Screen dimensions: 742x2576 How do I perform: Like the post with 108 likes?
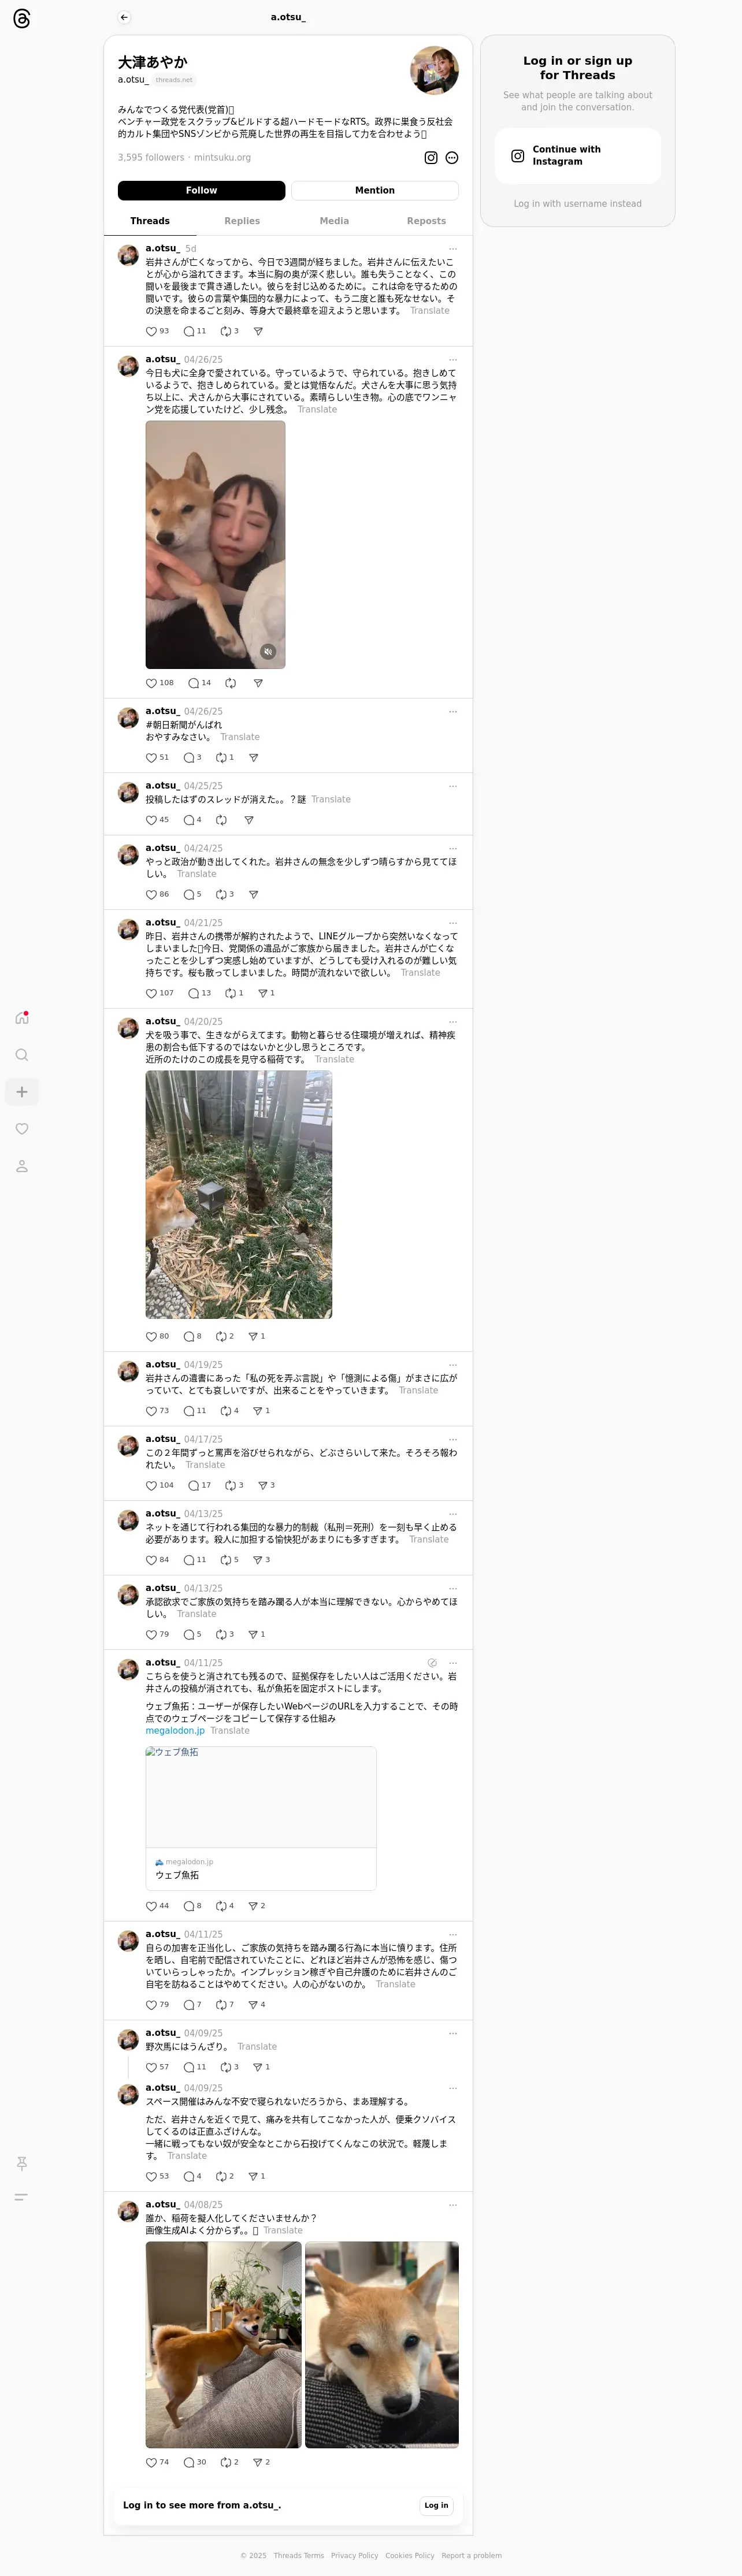click(x=152, y=683)
